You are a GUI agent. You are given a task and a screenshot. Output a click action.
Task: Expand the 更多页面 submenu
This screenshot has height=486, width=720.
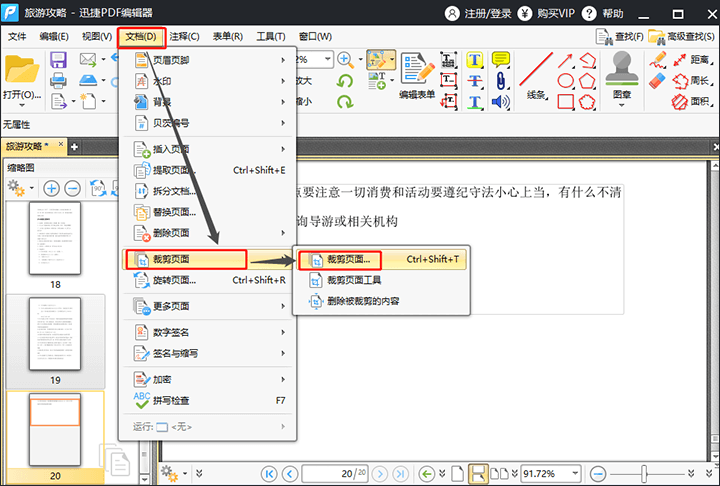pos(208,306)
